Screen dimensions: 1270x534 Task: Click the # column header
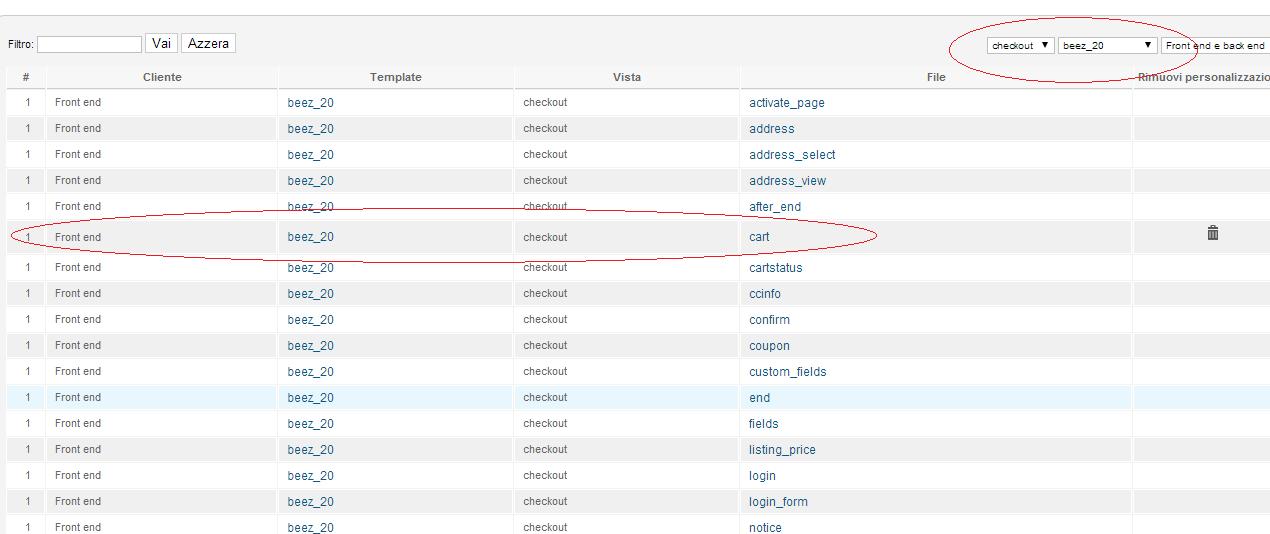(26, 77)
